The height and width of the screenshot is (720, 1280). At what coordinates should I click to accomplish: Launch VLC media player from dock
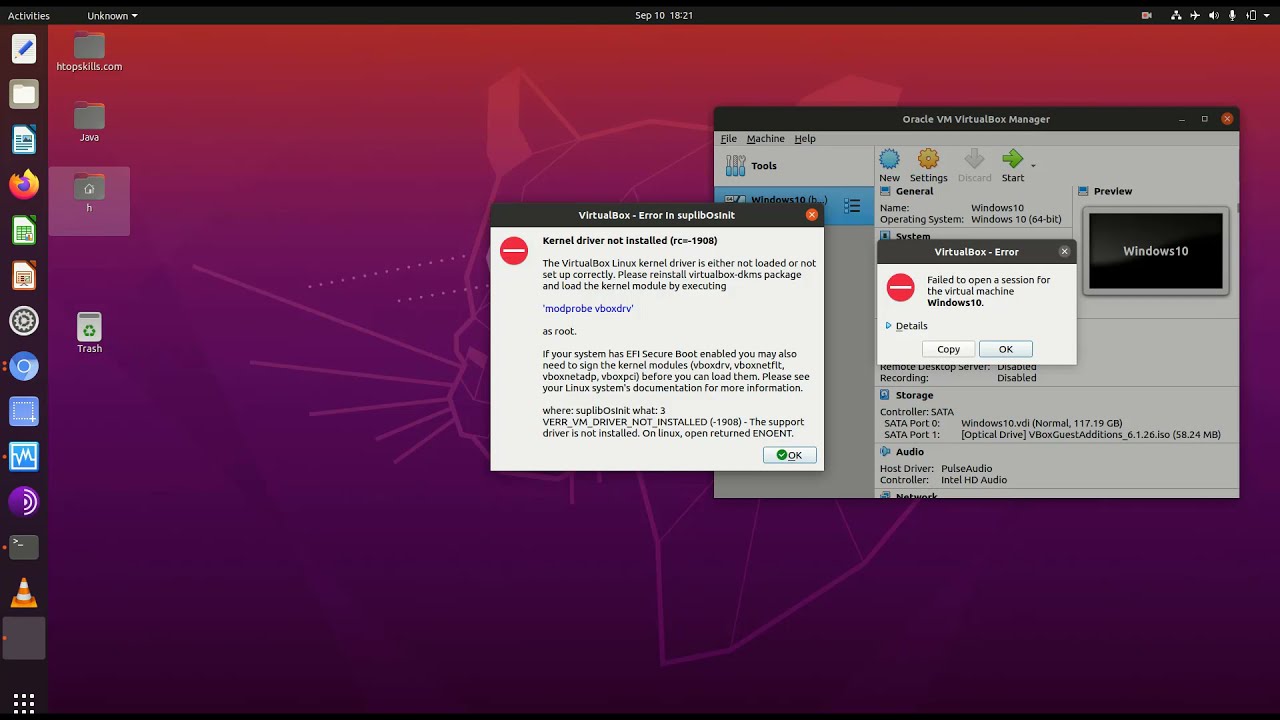pos(24,593)
